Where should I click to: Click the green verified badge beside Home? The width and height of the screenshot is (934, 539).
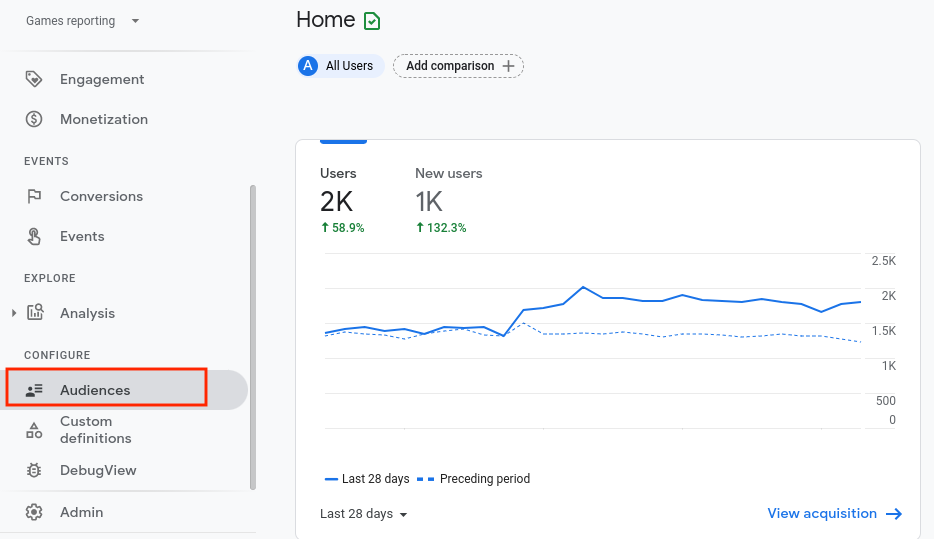372,21
